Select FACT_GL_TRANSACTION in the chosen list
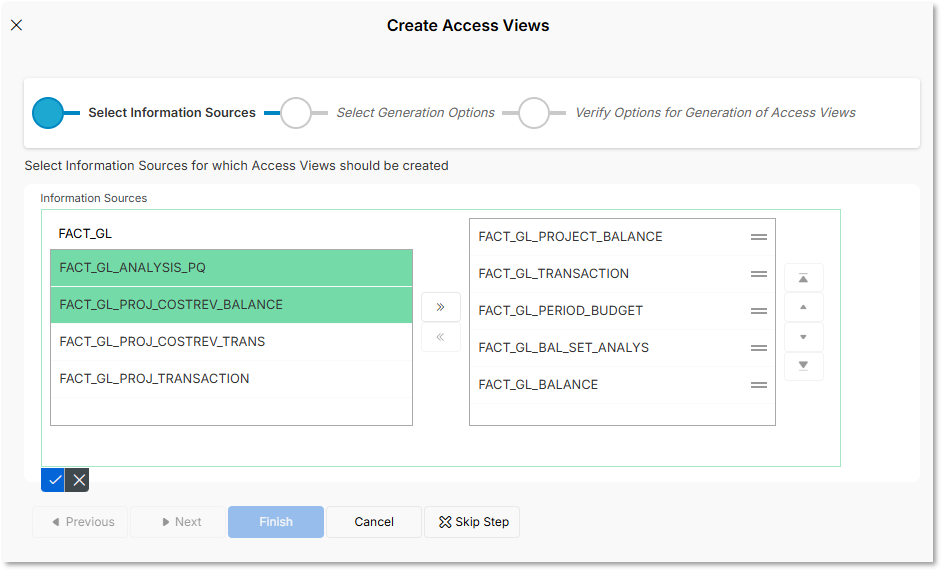This screenshot has height=571, width=942. pyautogui.click(x=622, y=274)
